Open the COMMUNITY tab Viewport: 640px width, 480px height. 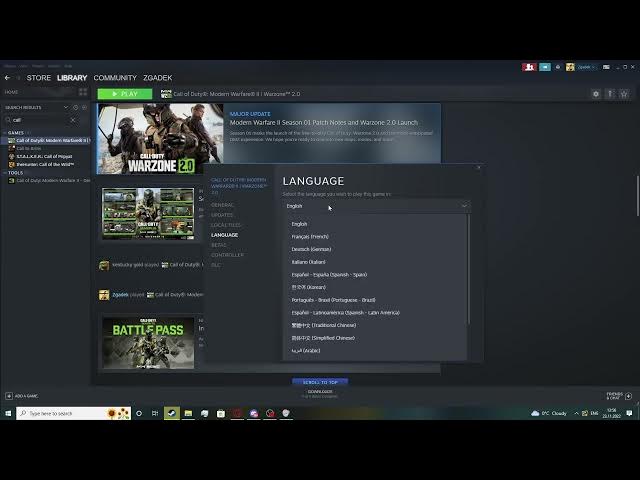(x=115, y=78)
